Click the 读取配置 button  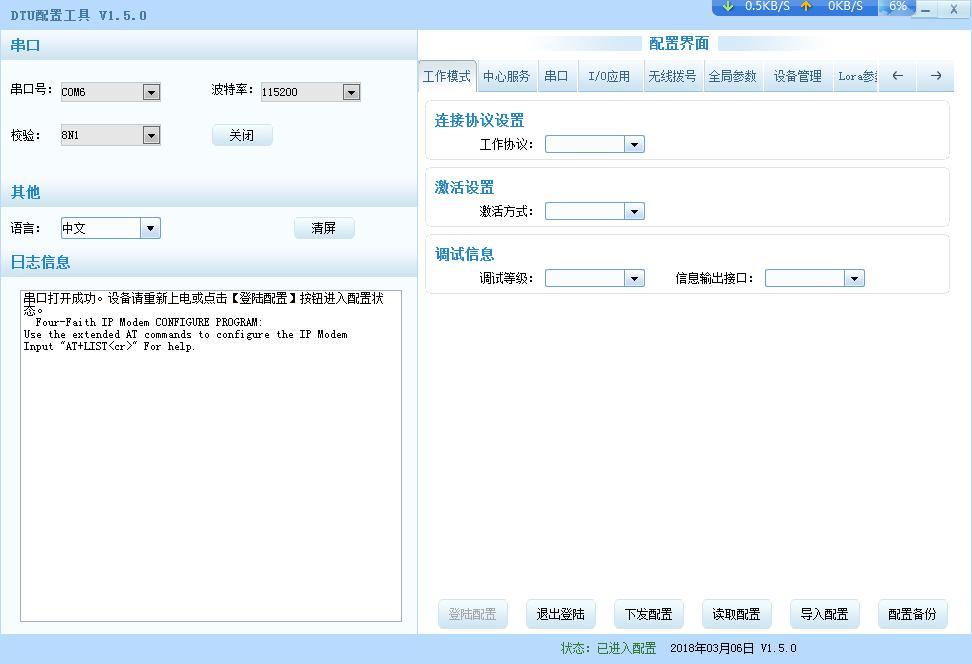736,614
